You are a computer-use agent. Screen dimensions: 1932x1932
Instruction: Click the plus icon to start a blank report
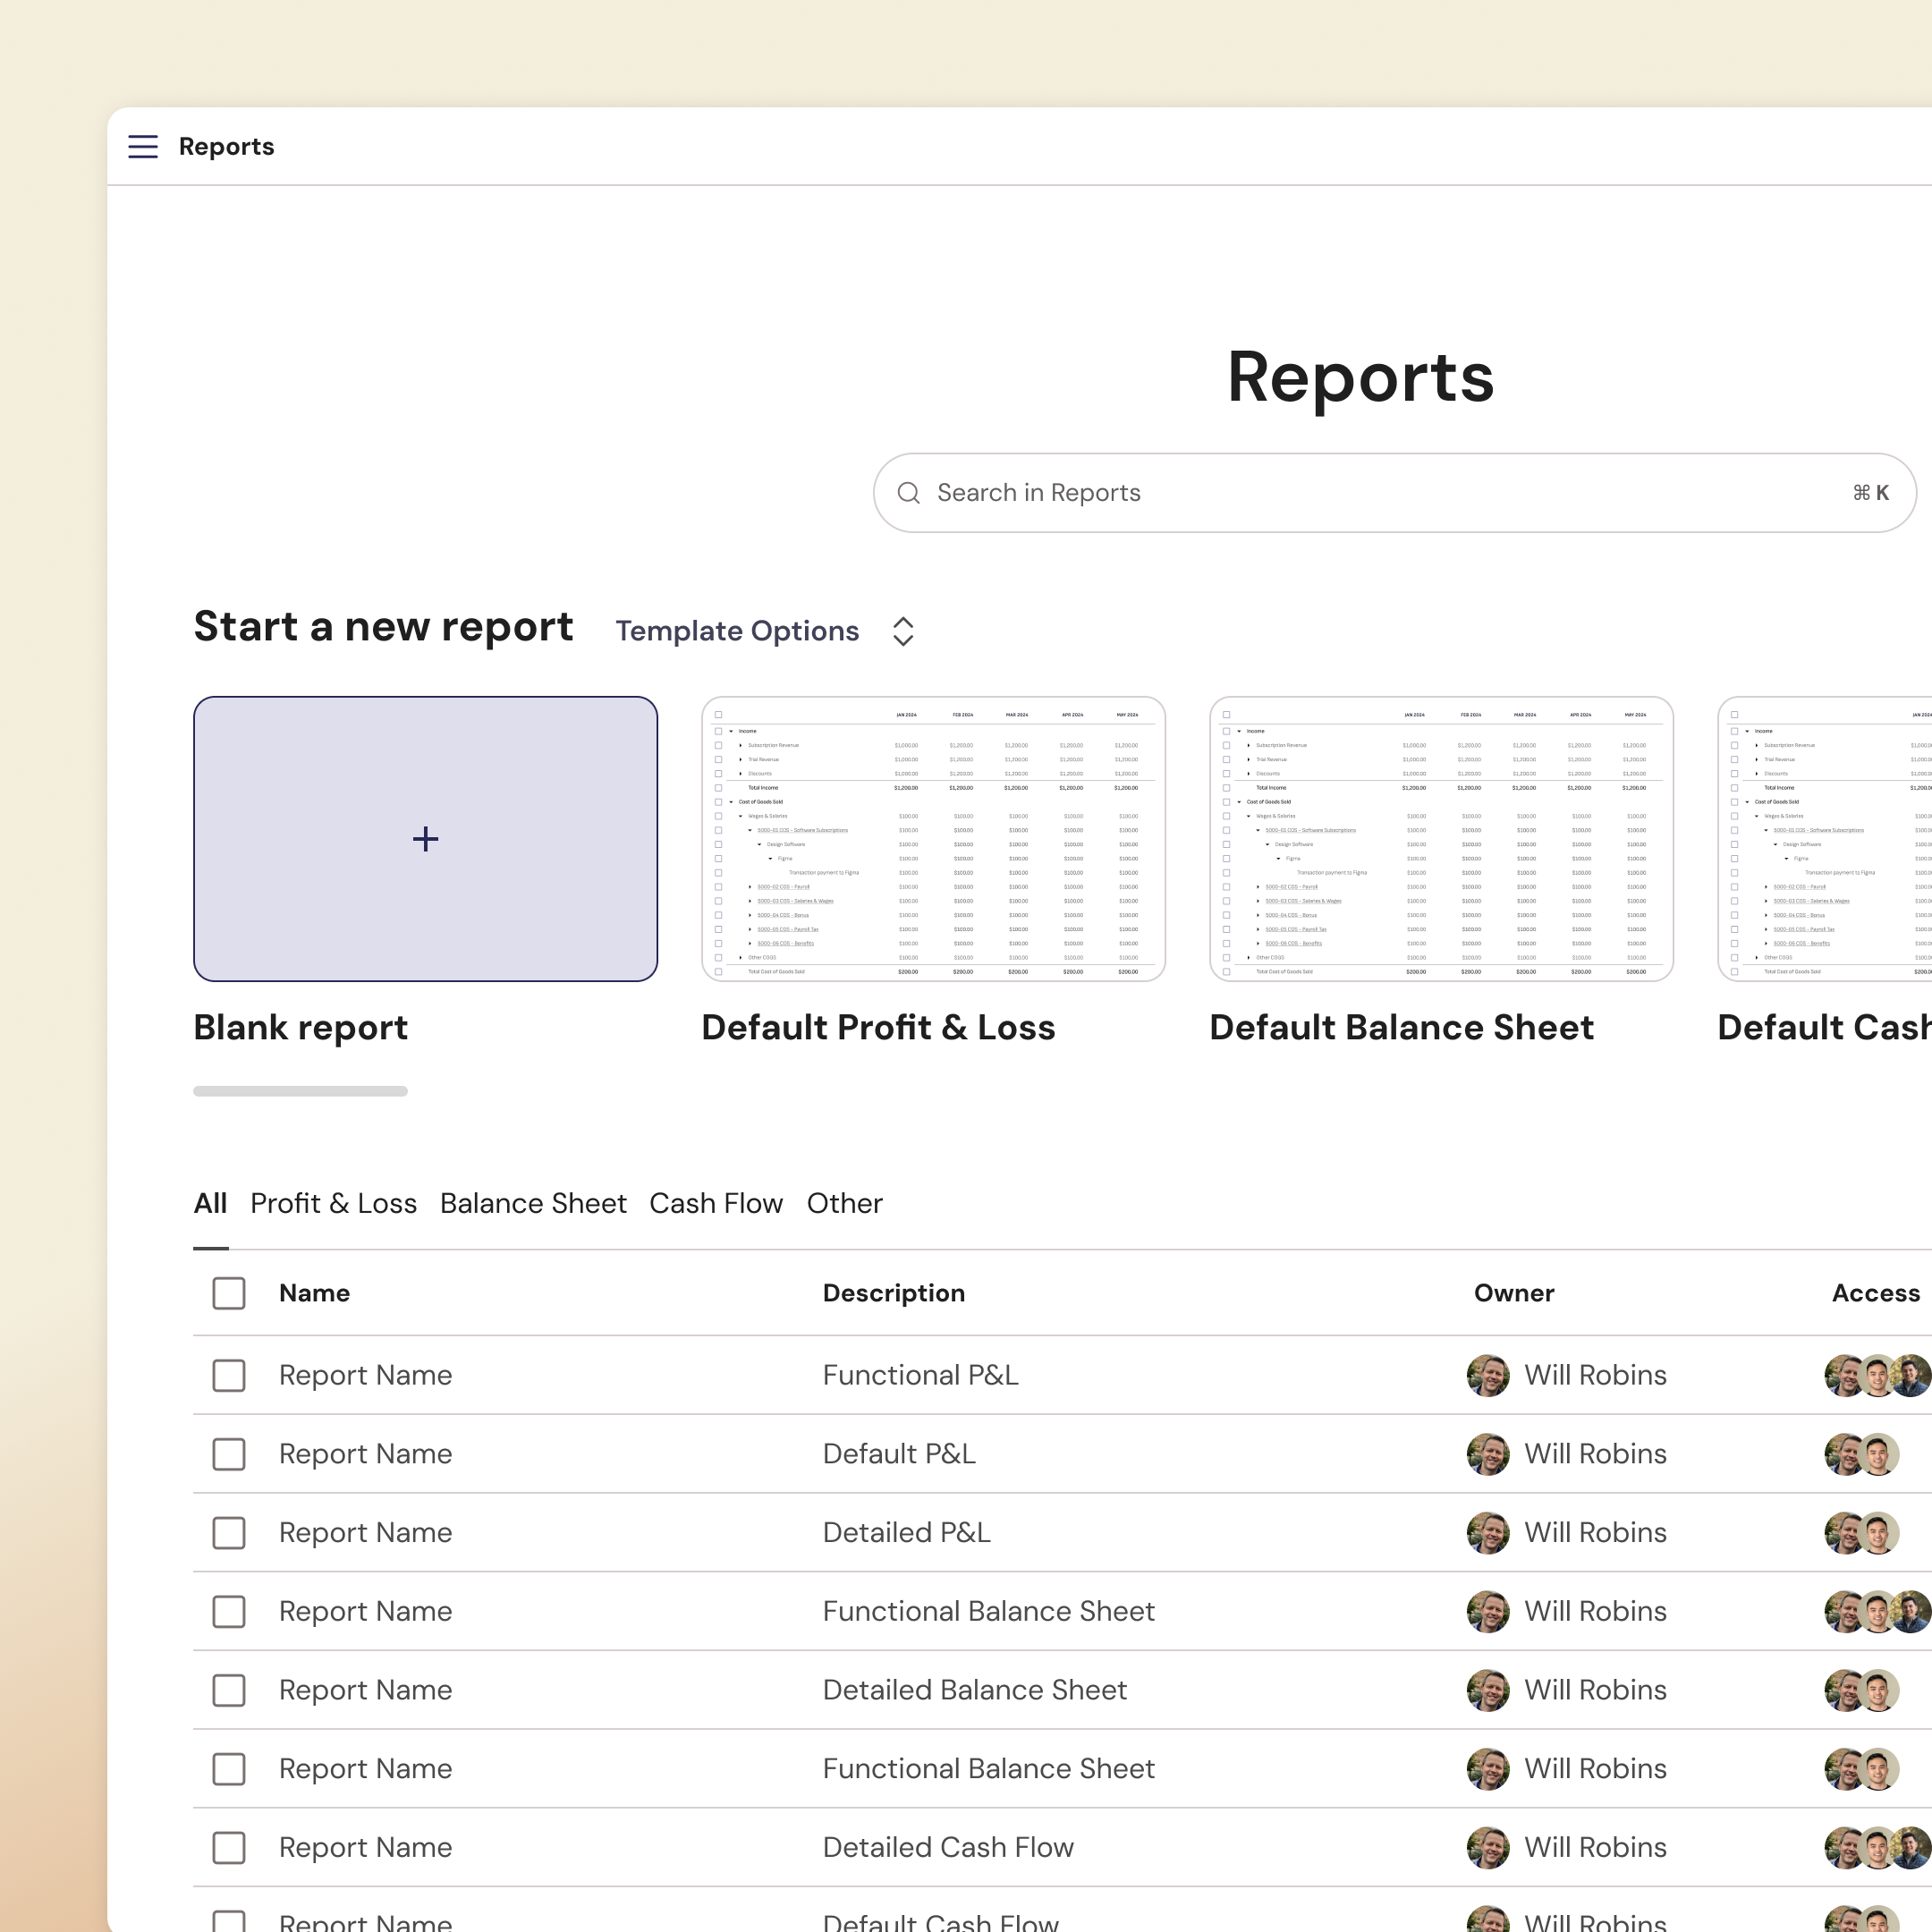point(425,839)
